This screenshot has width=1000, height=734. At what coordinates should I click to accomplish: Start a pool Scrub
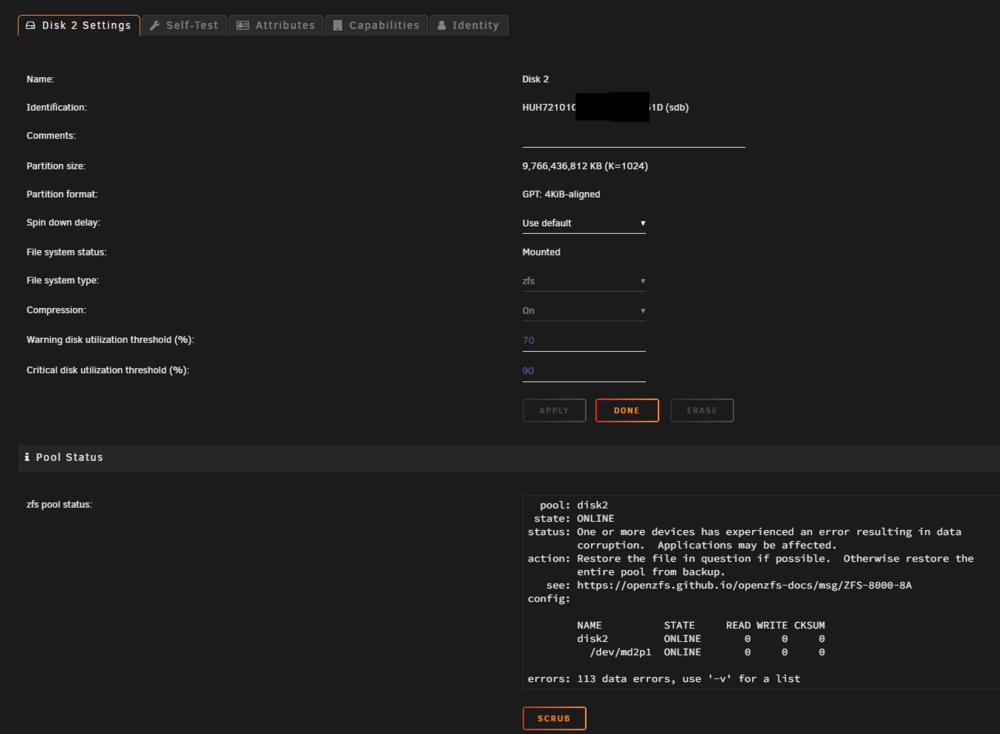(x=554, y=719)
